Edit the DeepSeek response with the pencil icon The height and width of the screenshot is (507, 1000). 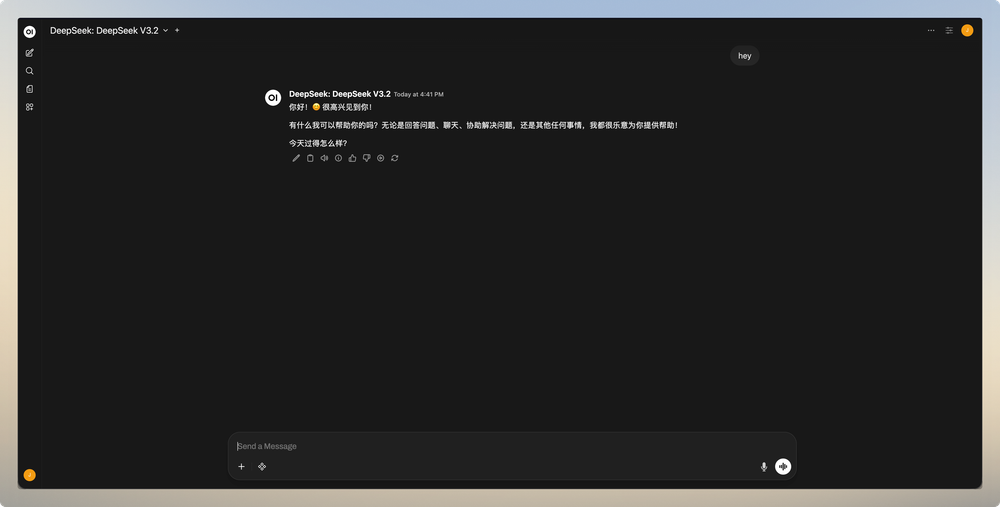point(296,158)
